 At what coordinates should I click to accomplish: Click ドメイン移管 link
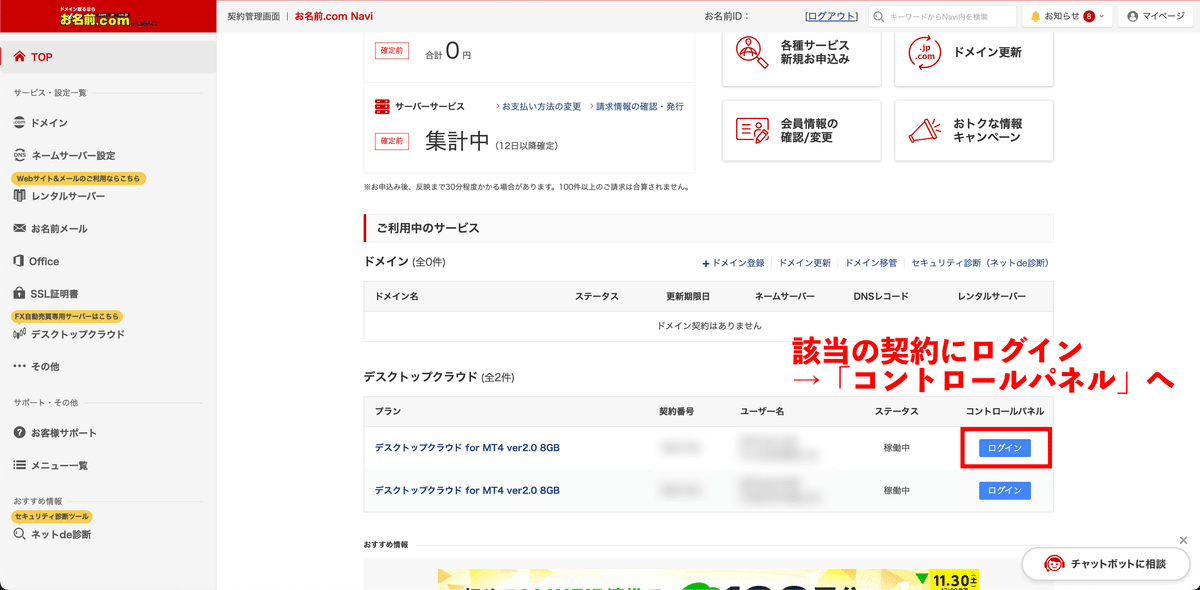[871, 263]
